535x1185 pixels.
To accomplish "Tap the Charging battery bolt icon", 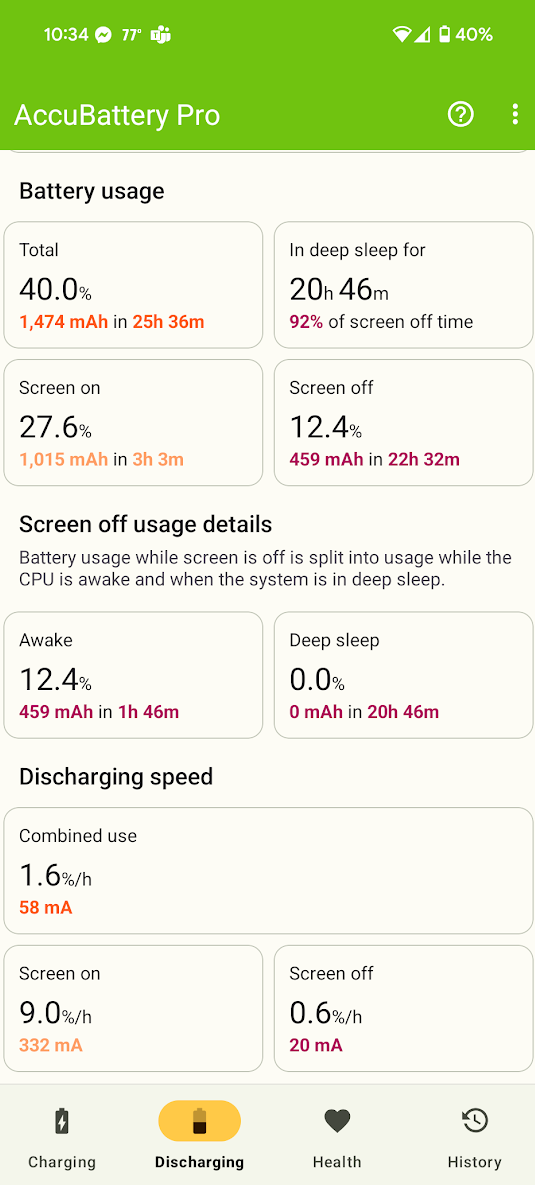I will pyautogui.click(x=62, y=1122).
